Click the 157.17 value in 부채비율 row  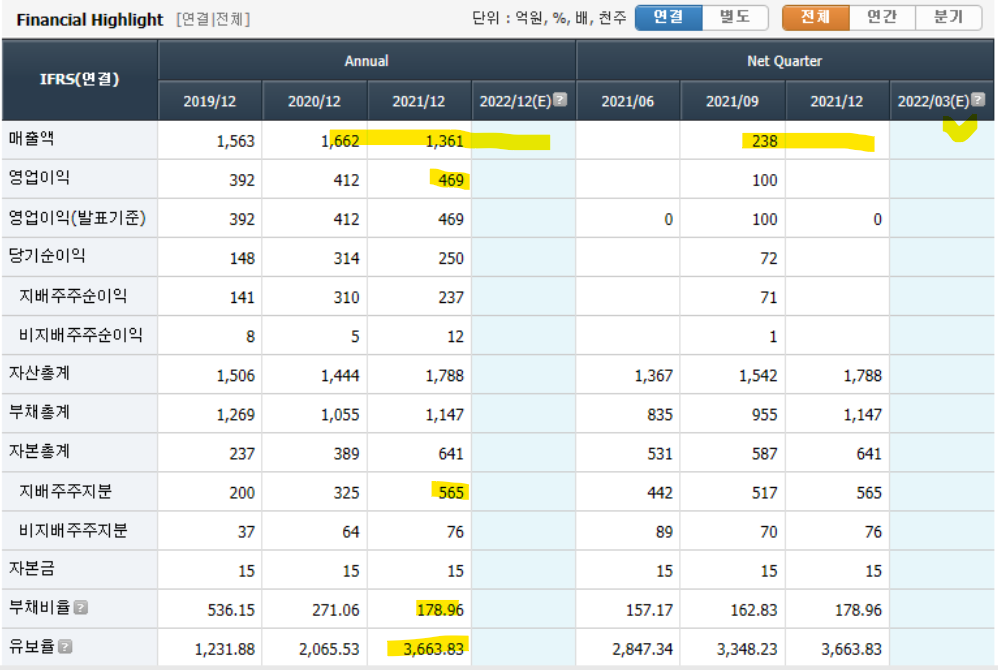point(649,610)
